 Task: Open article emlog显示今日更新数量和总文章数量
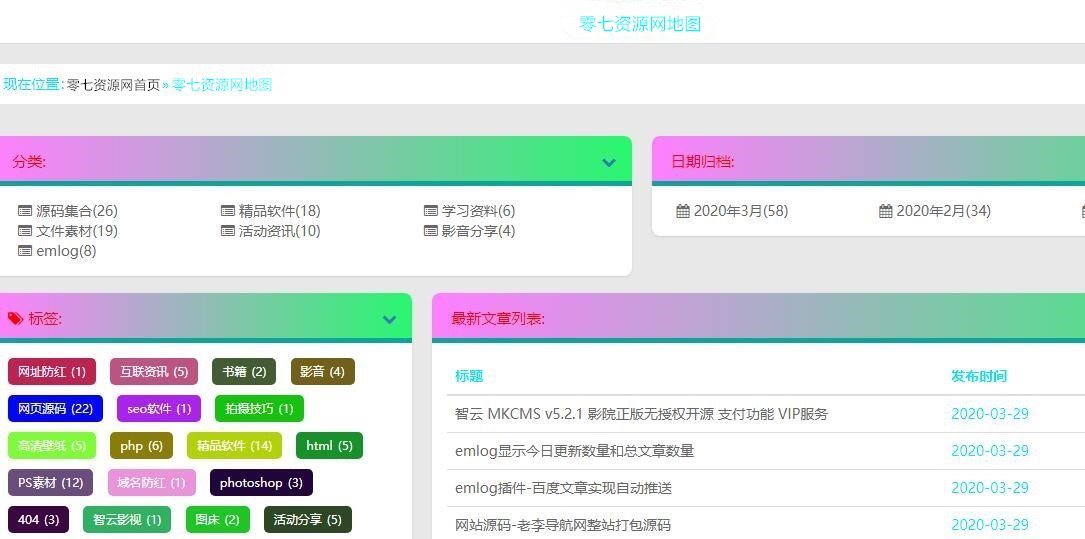(x=574, y=451)
